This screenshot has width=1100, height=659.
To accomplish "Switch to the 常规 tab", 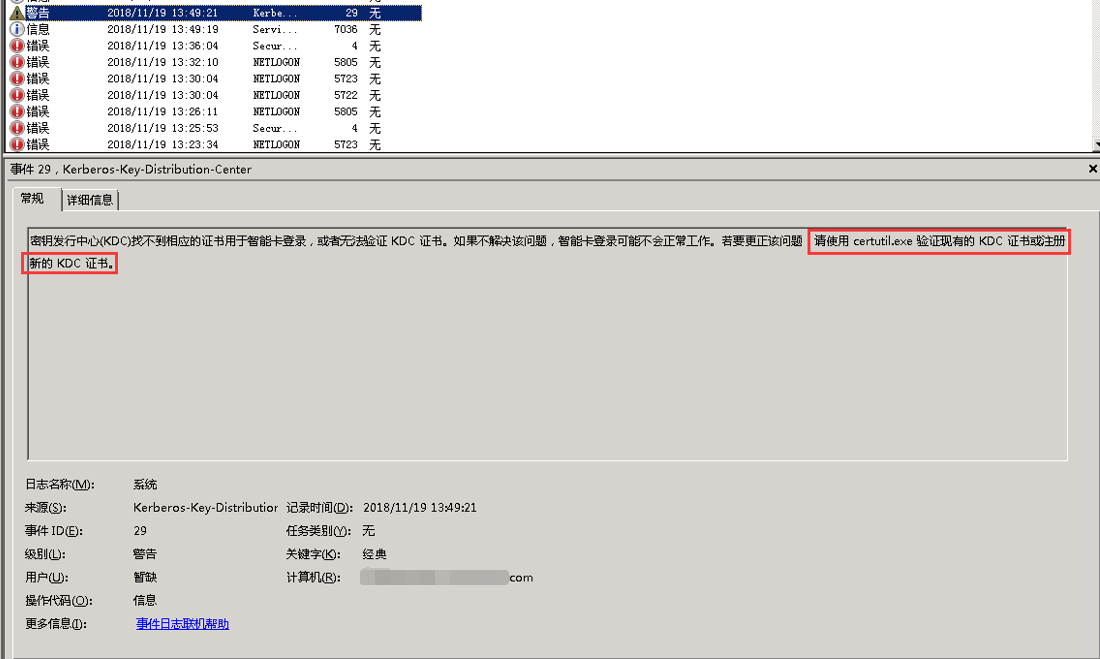I will [32, 199].
